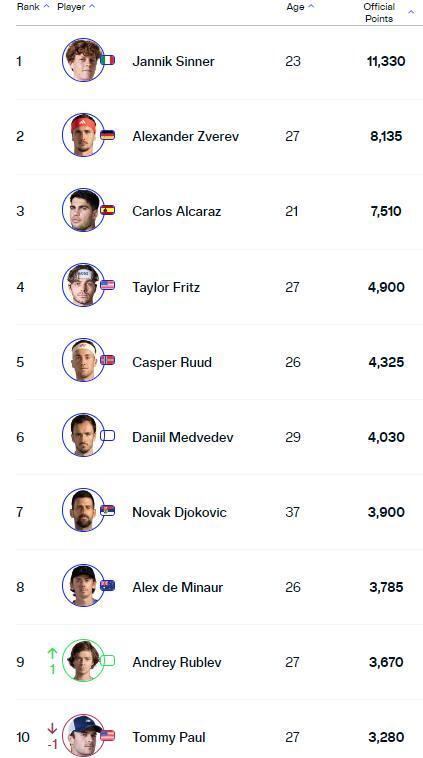Click the US flag icon beside Taylor Fritz
423x758 pixels.
tap(107, 285)
